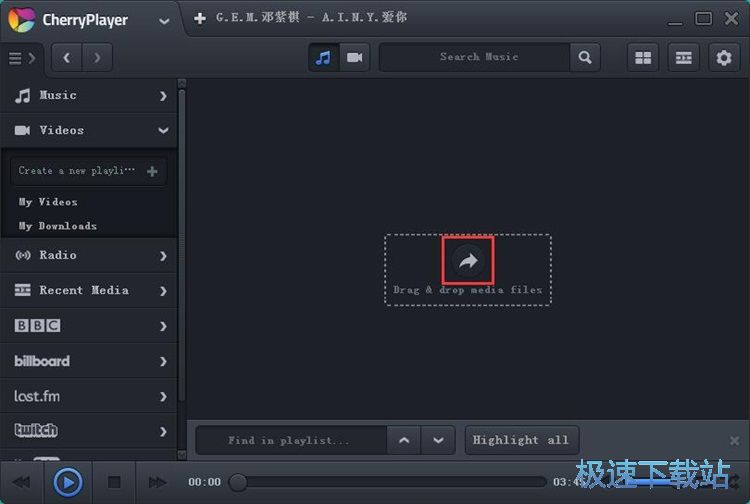Image resolution: width=750 pixels, height=504 pixels.
Task: Collapse Videos chevron arrow
Action: (x=163, y=131)
